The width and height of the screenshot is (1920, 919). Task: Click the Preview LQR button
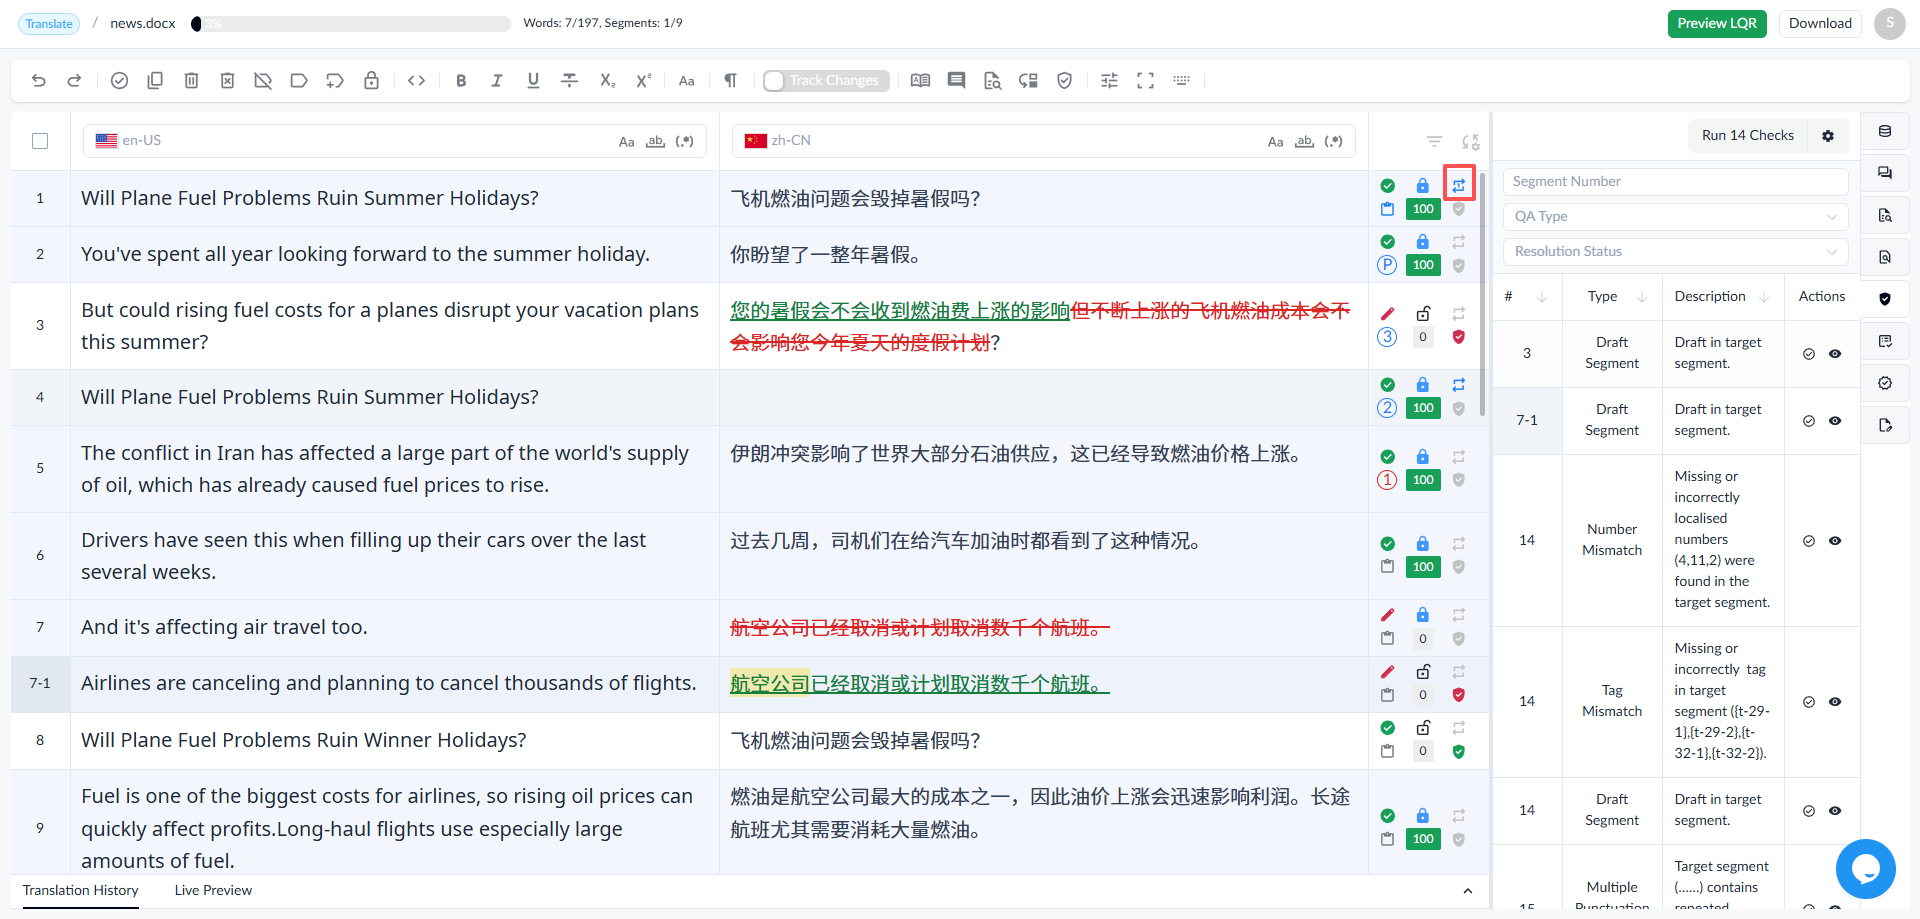click(1717, 23)
